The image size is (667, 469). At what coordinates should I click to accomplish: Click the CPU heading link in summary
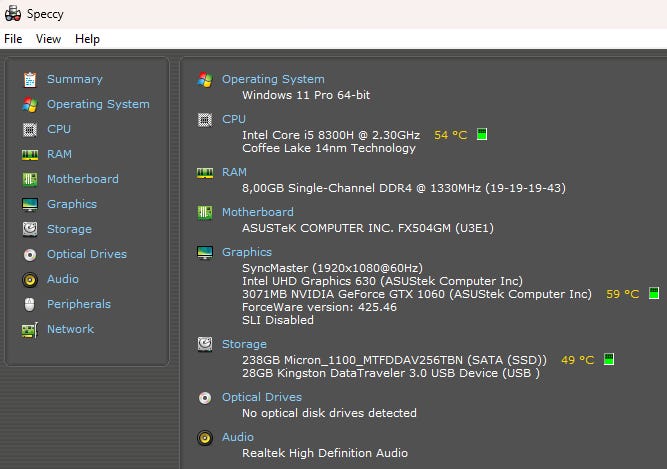click(234, 119)
